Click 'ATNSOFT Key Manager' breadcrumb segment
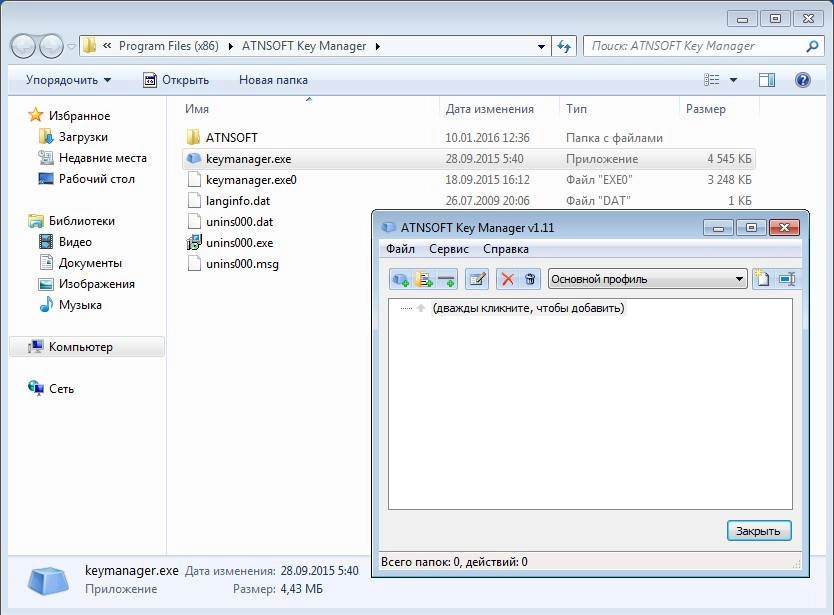 [x=304, y=46]
